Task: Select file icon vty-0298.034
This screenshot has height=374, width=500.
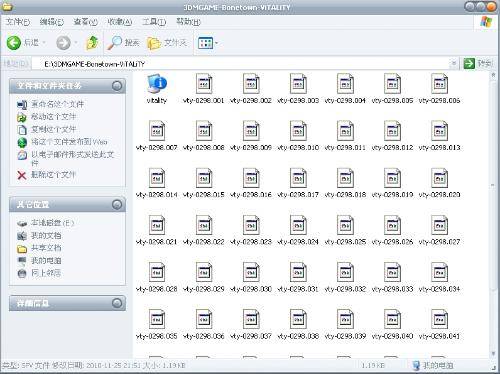Action: click(x=439, y=272)
